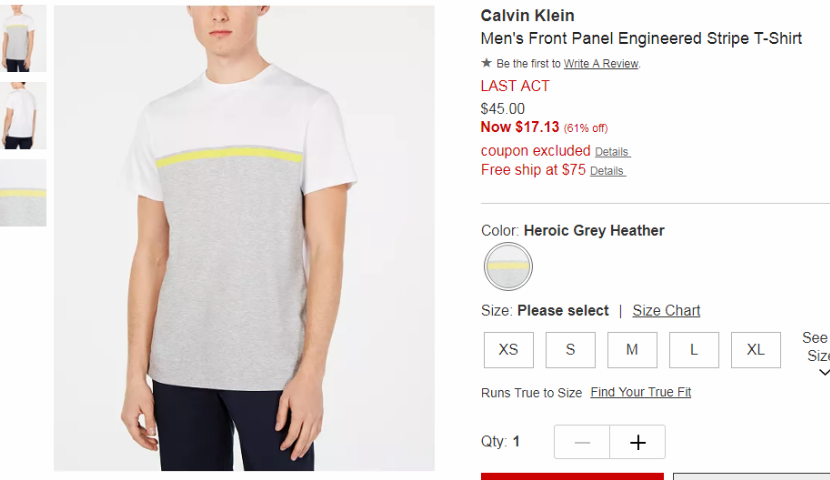The image size is (830, 480).
Task: View Free ship at $75 Details
Action: click(x=608, y=171)
